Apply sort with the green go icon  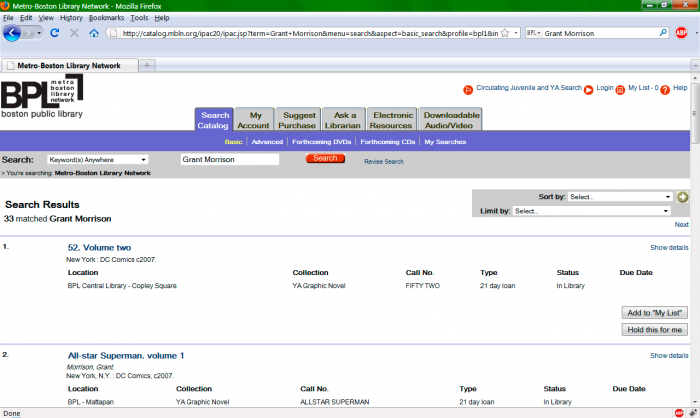click(682, 197)
